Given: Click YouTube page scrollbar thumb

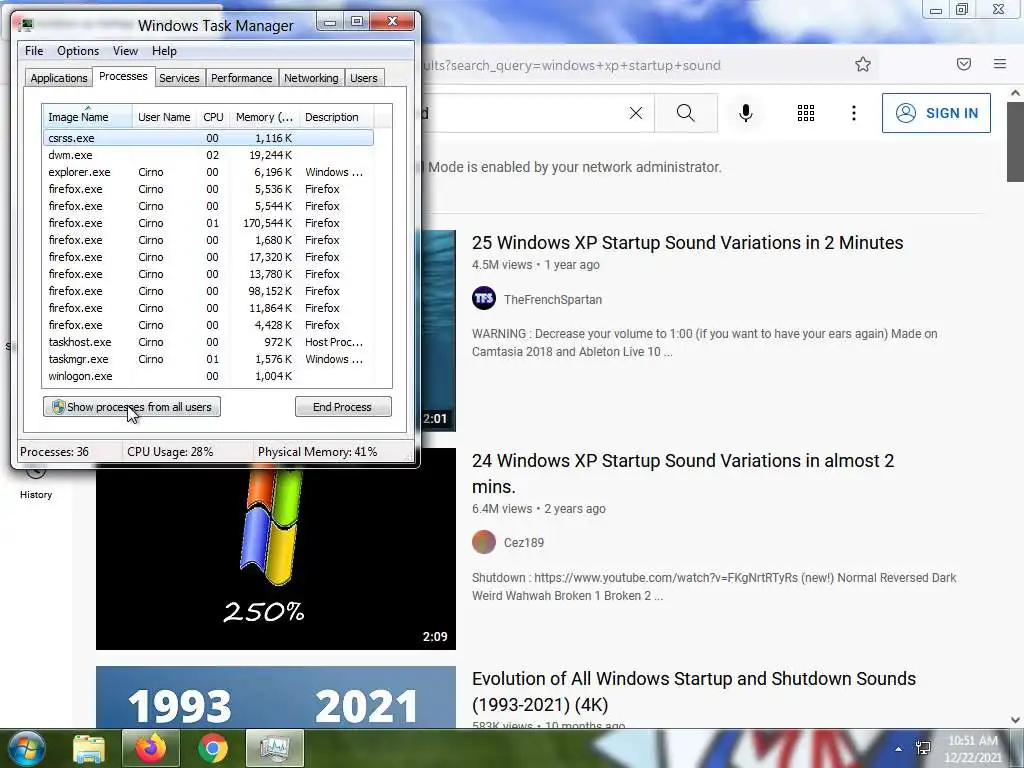Looking at the screenshot, I should click(x=1015, y=141).
